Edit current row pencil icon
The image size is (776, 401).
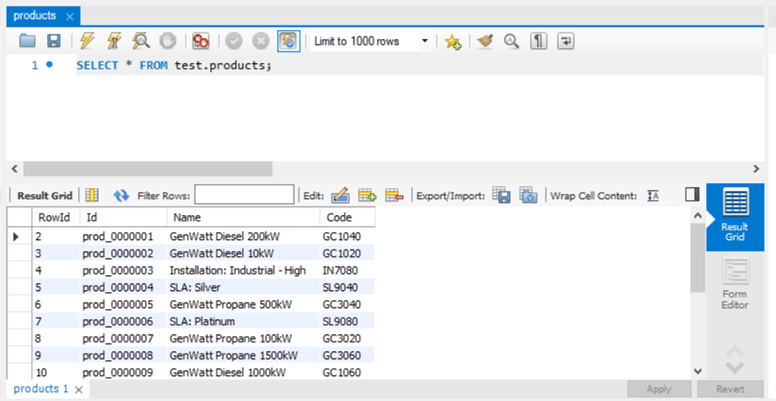pos(340,196)
